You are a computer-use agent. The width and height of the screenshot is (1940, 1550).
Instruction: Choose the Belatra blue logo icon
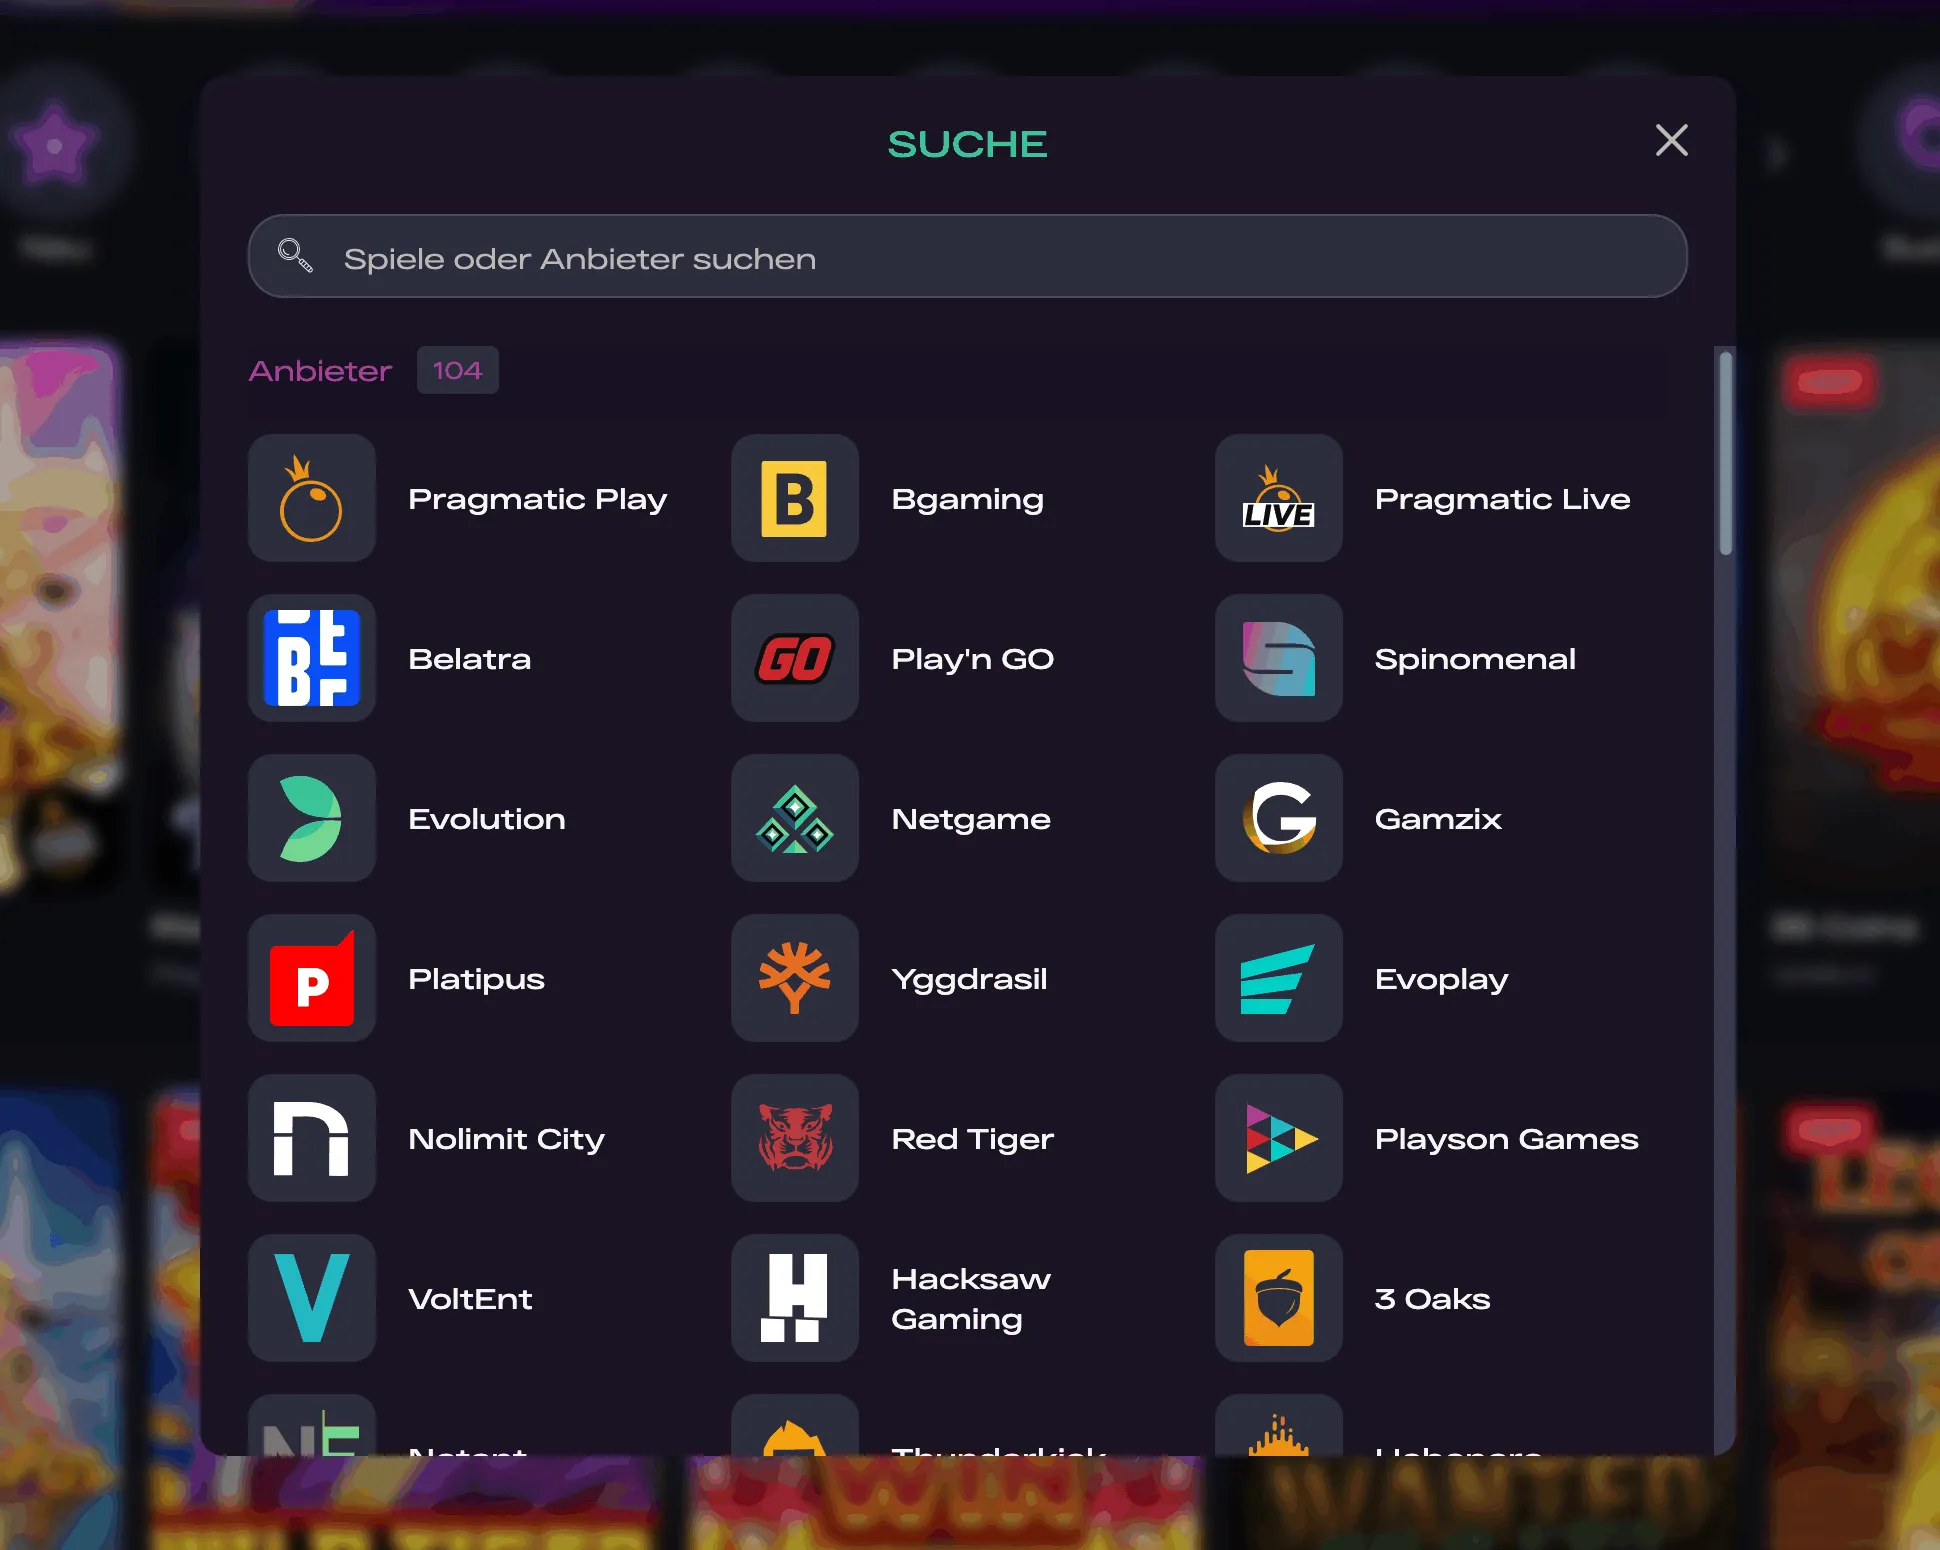pos(311,658)
